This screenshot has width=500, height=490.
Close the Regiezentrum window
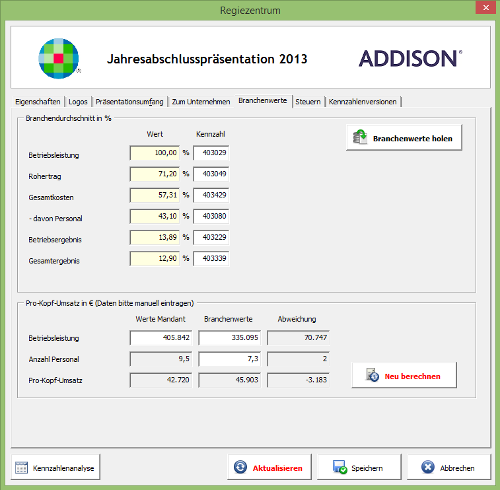pyautogui.click(x=486, y=8)
